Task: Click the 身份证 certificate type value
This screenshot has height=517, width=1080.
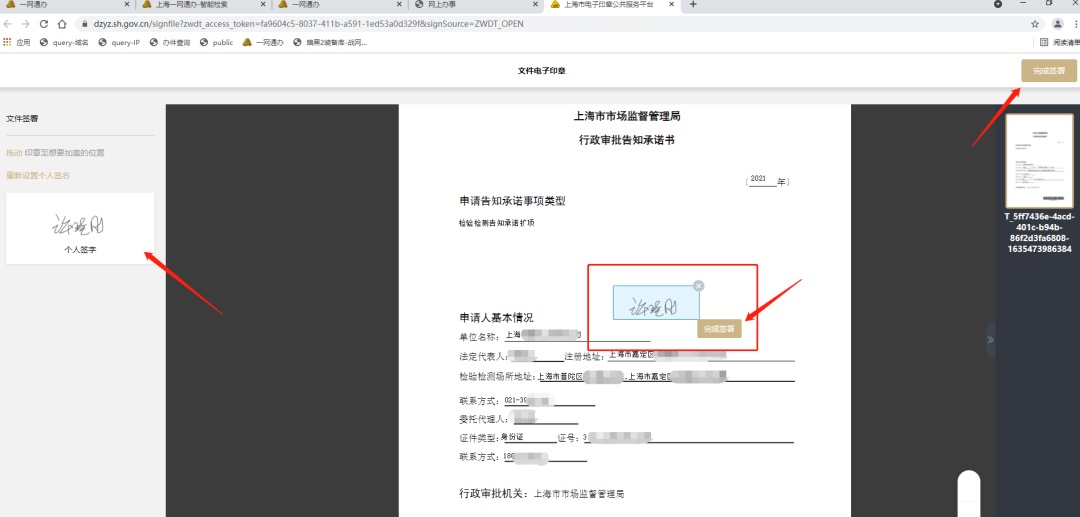Action: [512, 437]
